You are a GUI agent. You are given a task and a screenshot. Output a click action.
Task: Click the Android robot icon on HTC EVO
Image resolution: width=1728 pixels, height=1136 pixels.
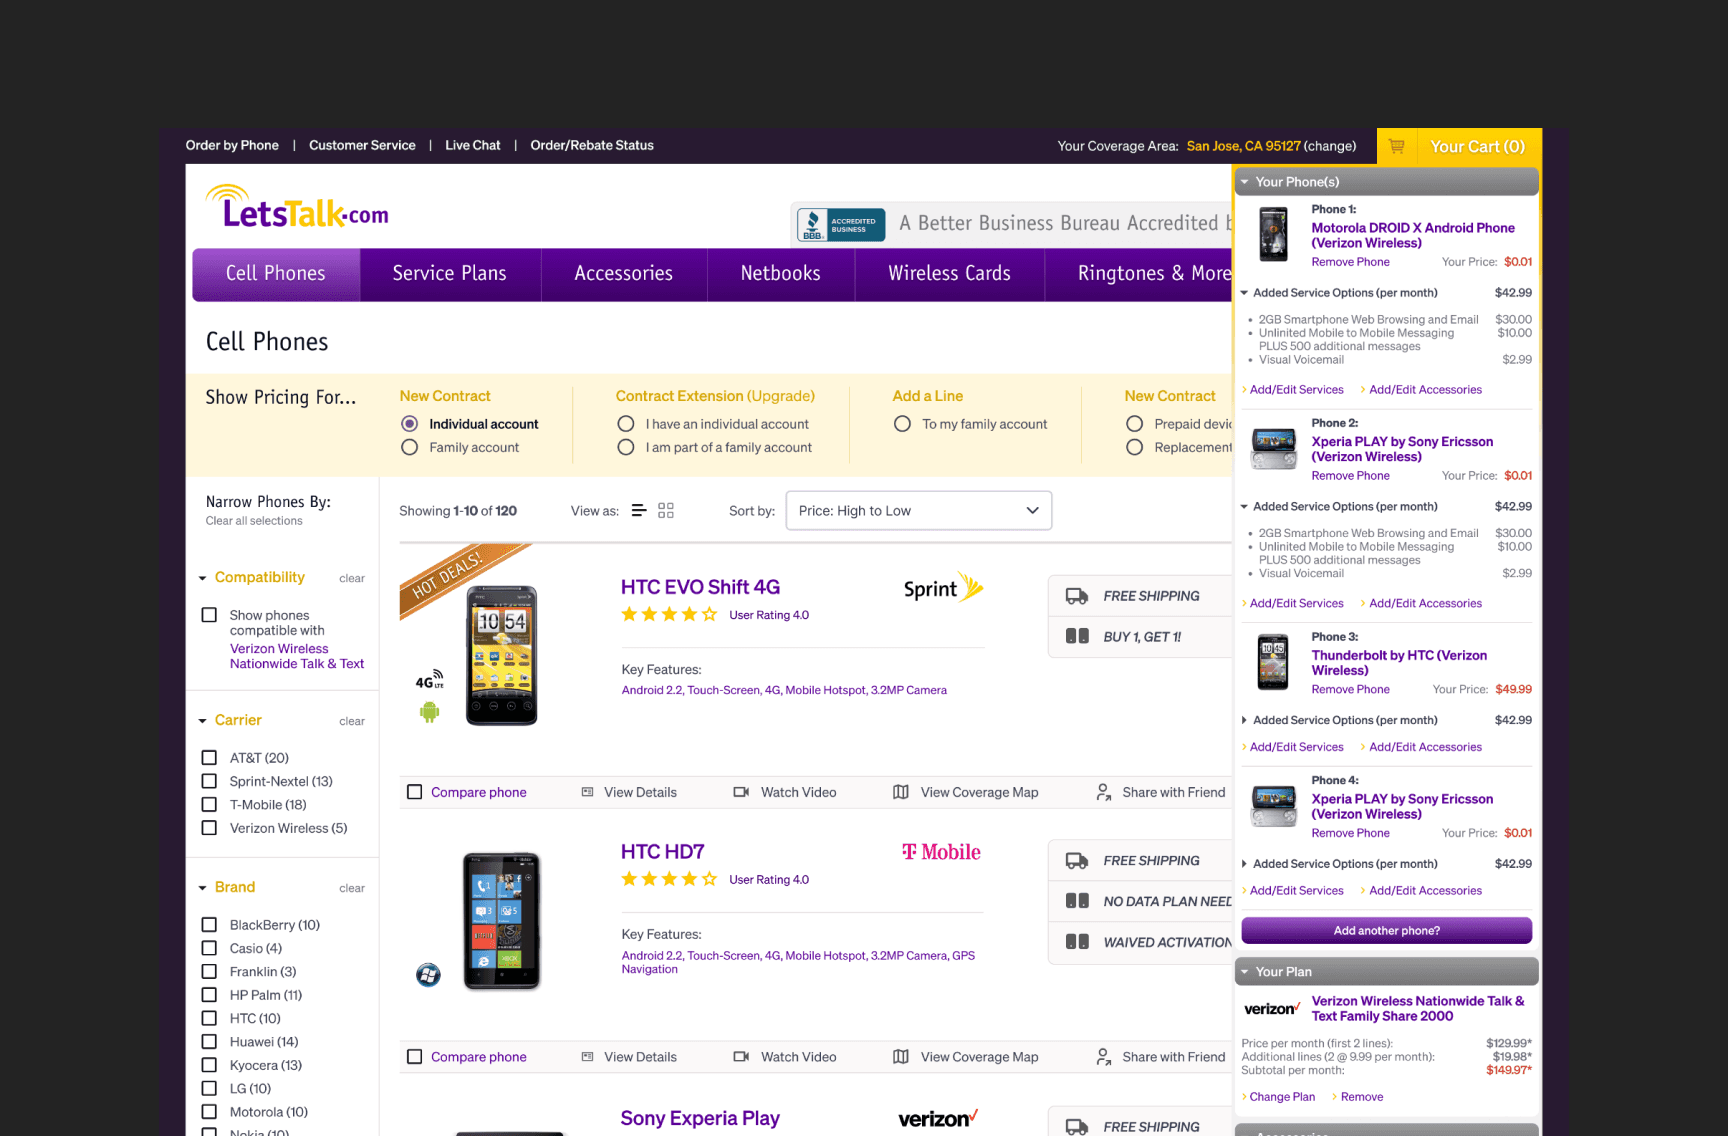coord(429,712)
